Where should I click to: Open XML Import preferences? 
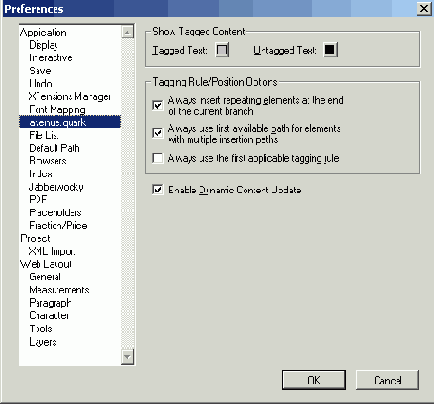(x=52, y=251)
